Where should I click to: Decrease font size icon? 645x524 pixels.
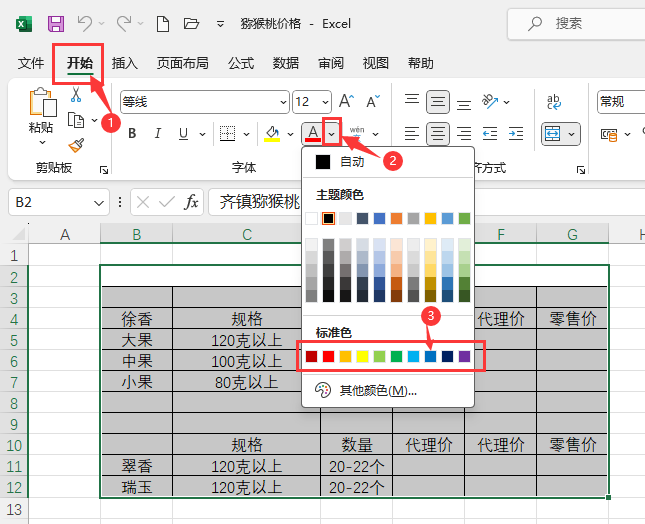click(373, 101)
